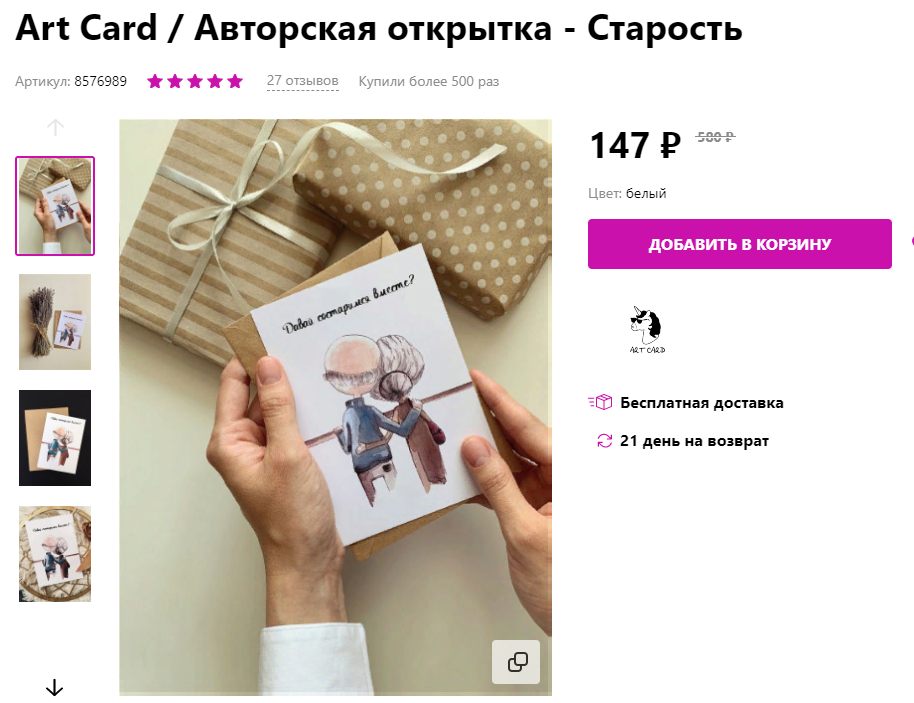Viewport: 914px width, 703px height.
Task: Open the 27 отзывов reviews link
Action: 303,80
